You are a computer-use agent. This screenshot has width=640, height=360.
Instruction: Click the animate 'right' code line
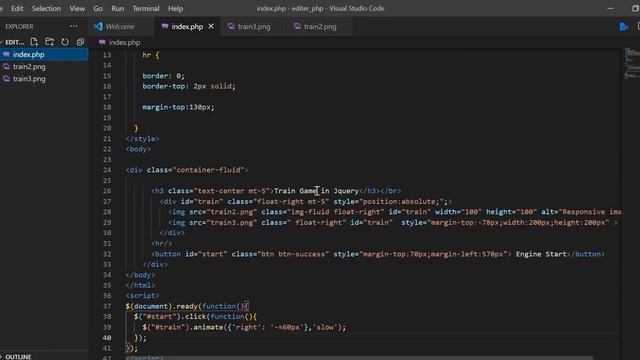pos(244,327)
